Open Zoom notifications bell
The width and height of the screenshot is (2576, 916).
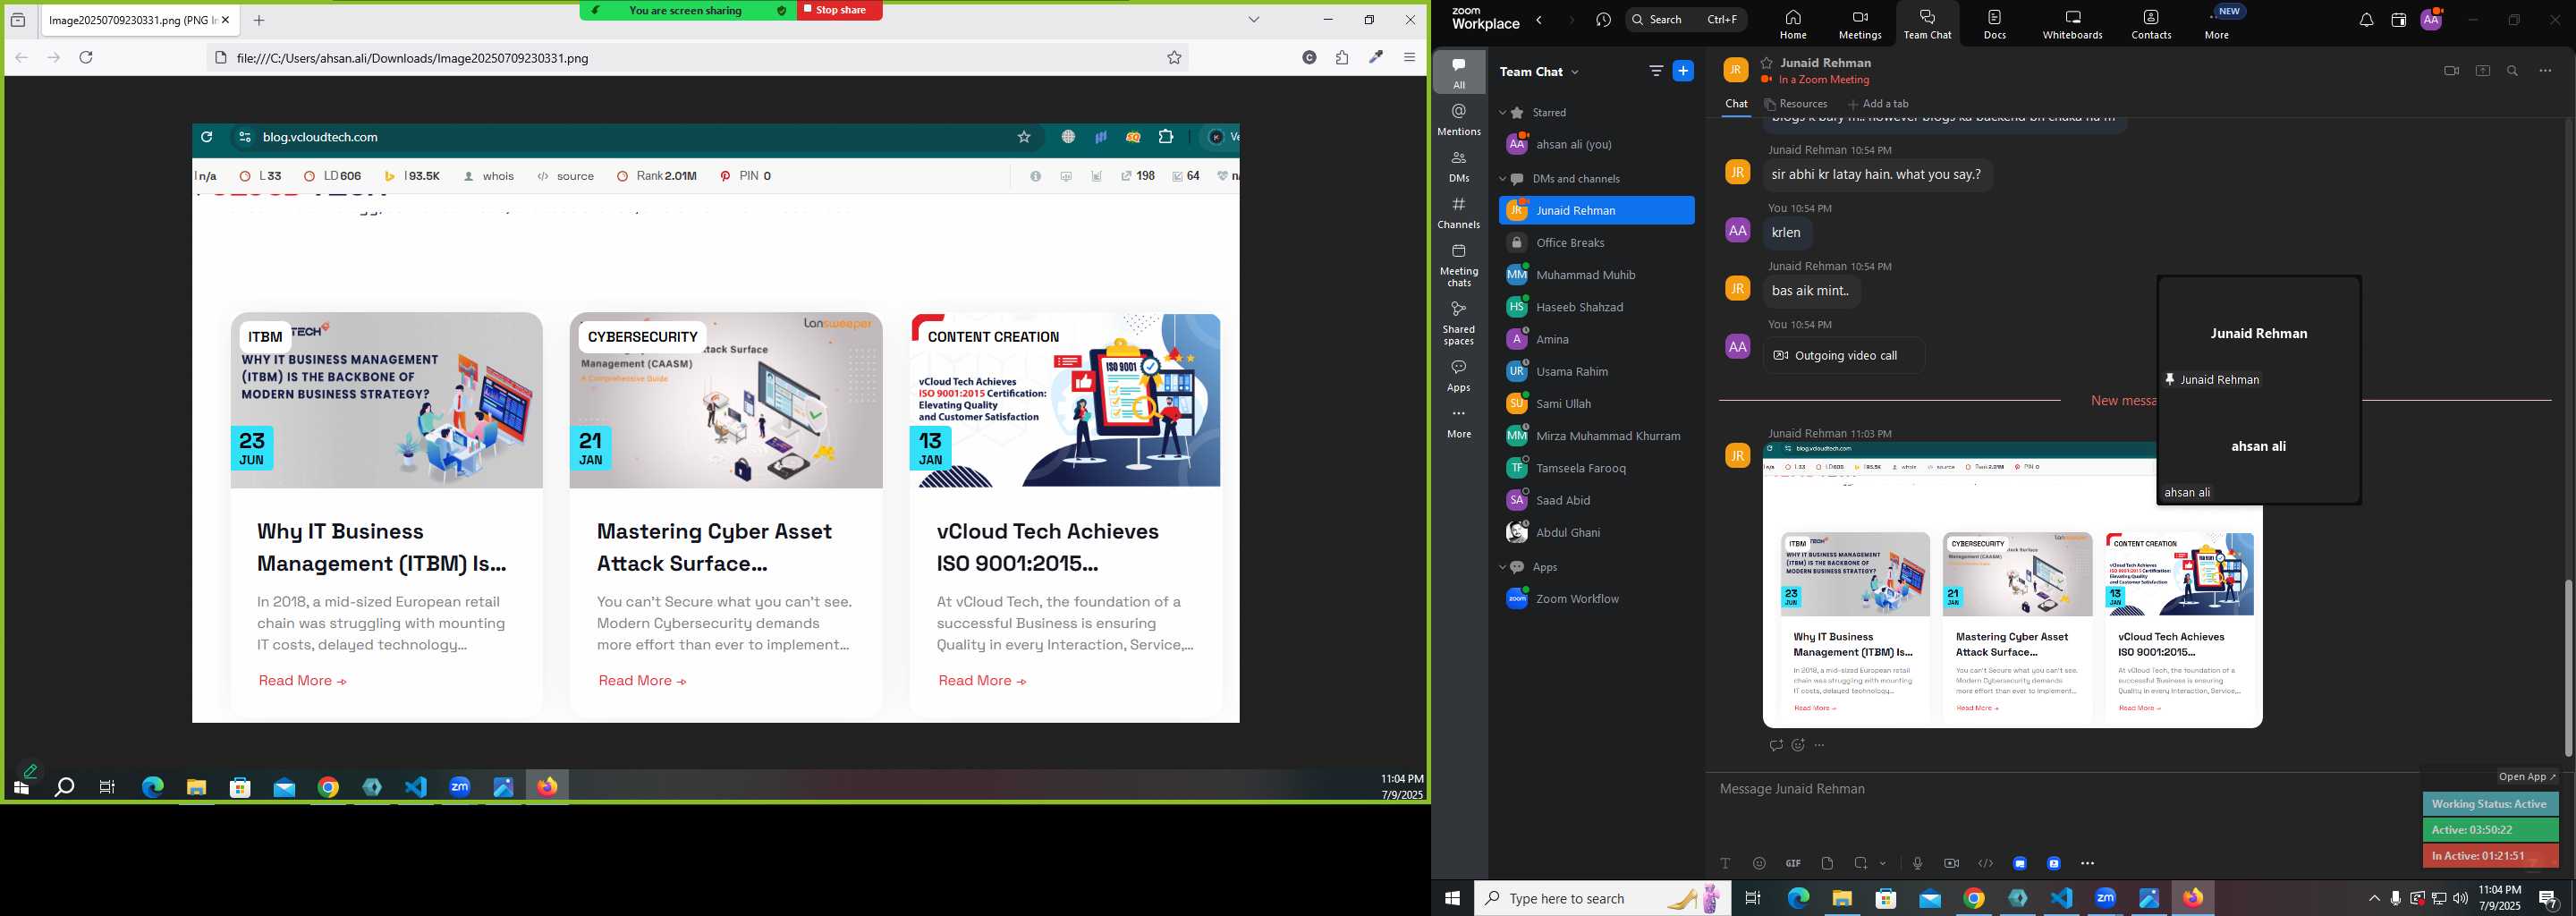[x=2366, y=20]
